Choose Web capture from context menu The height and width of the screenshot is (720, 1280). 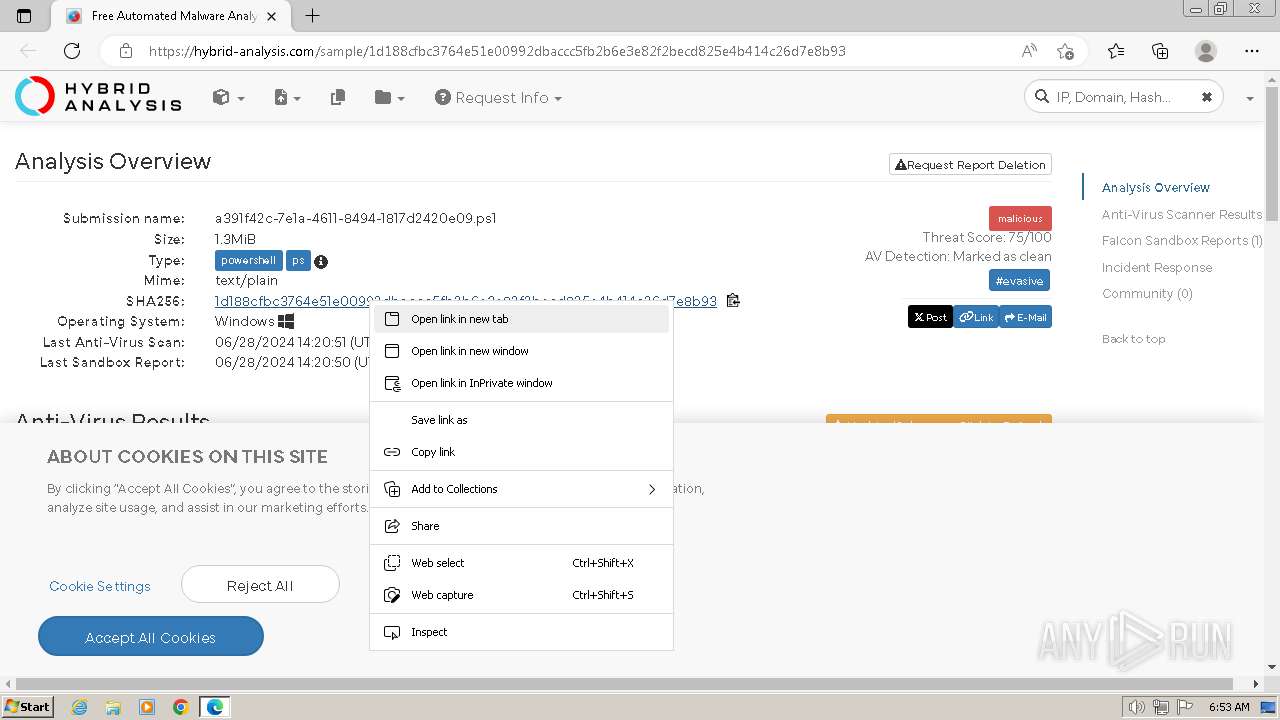(x=521, y=595)
